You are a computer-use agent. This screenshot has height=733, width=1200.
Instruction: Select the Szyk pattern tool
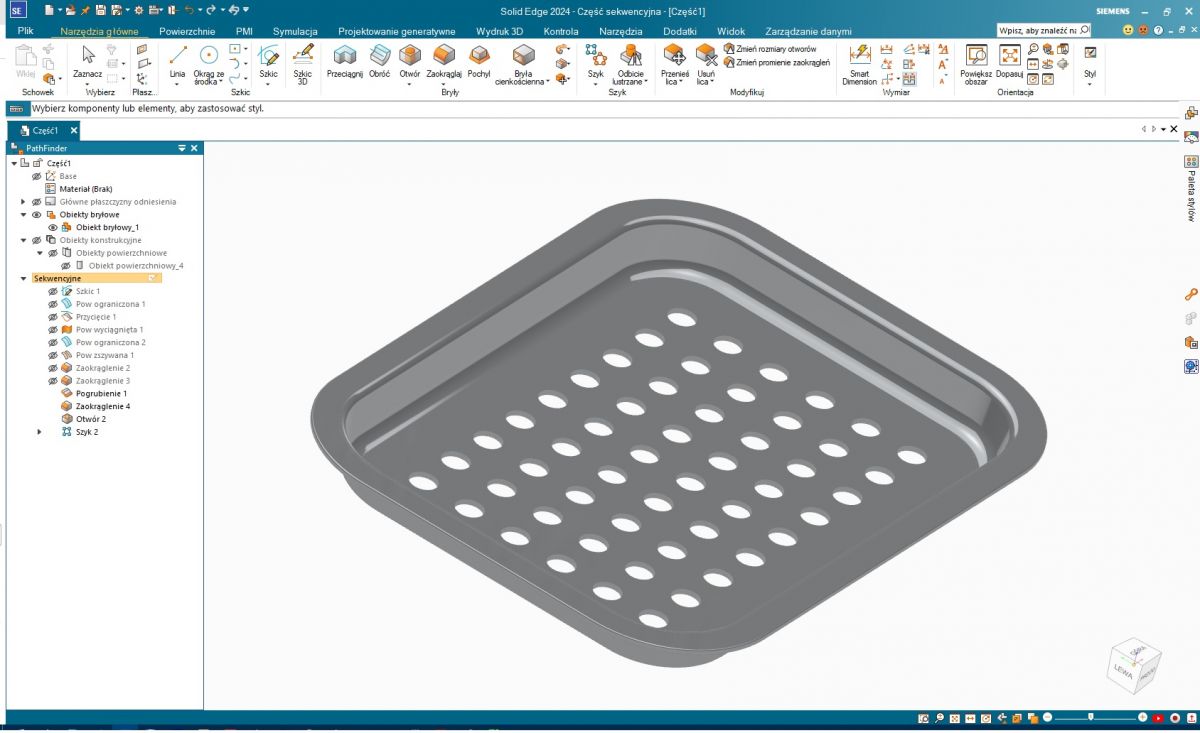coord(596,60)
